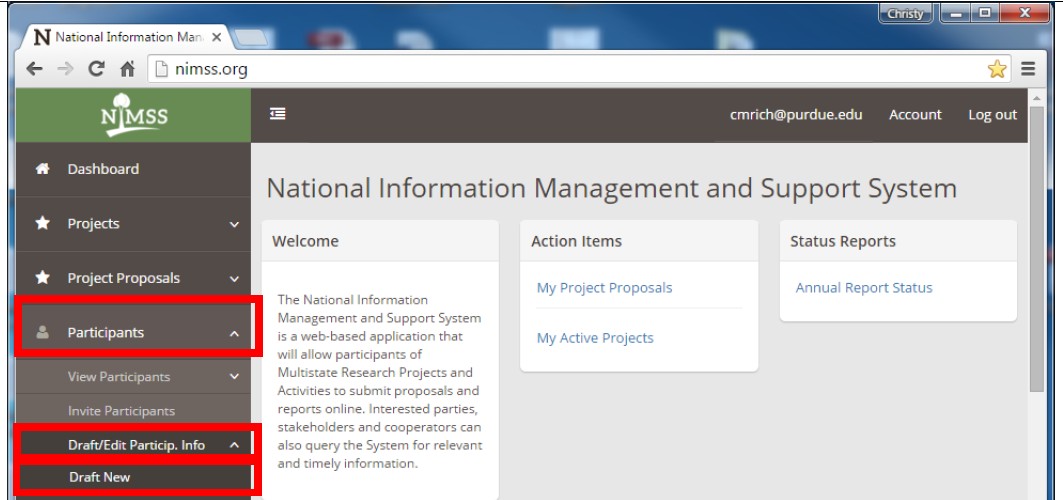Screen dimensions: 1063x500
Task: Open My Project Proposals link
Action: pyautogui.click(x=604, y=288)
